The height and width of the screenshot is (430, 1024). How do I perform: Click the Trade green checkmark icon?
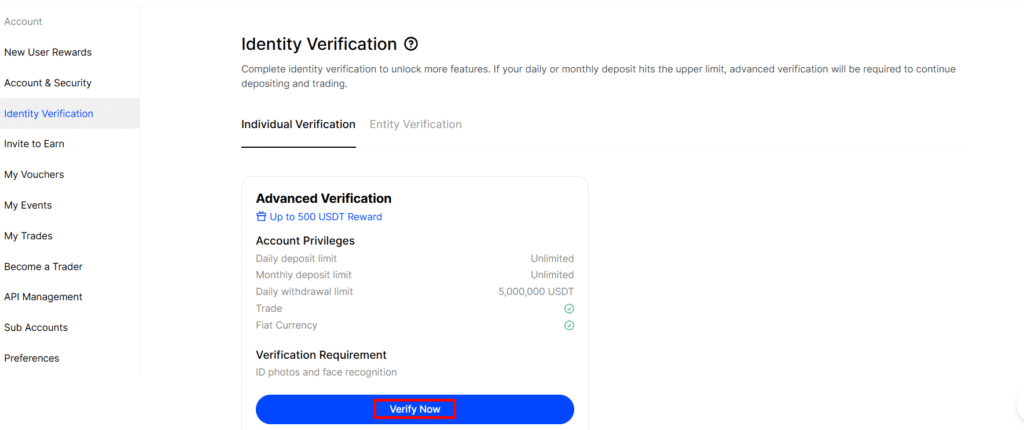569,309
